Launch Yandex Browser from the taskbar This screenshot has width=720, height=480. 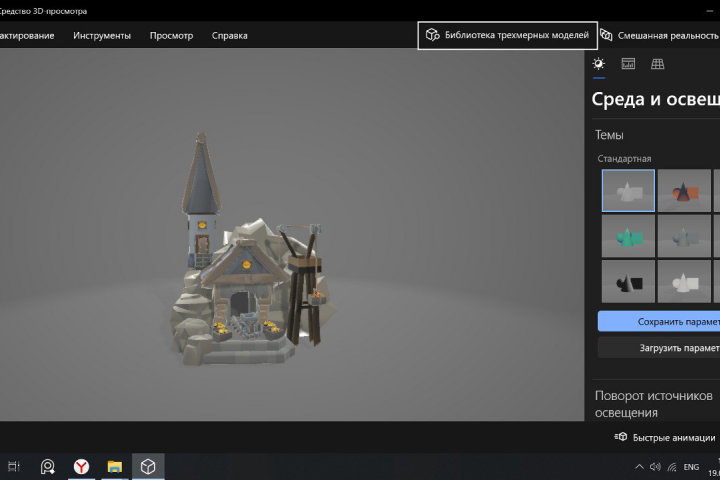click(81, 467)
